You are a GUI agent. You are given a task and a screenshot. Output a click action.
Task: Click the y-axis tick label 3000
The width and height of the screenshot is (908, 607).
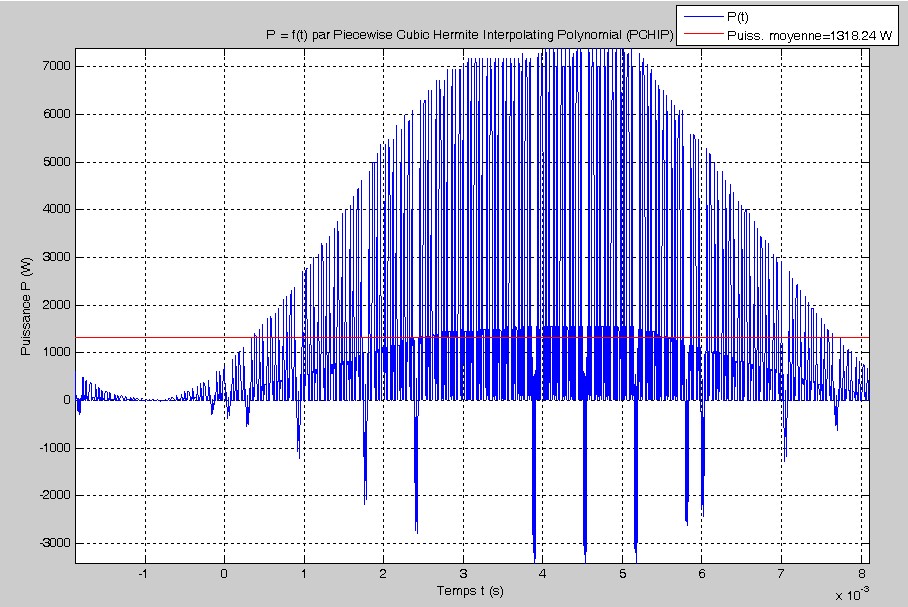[x=57, y=257]
